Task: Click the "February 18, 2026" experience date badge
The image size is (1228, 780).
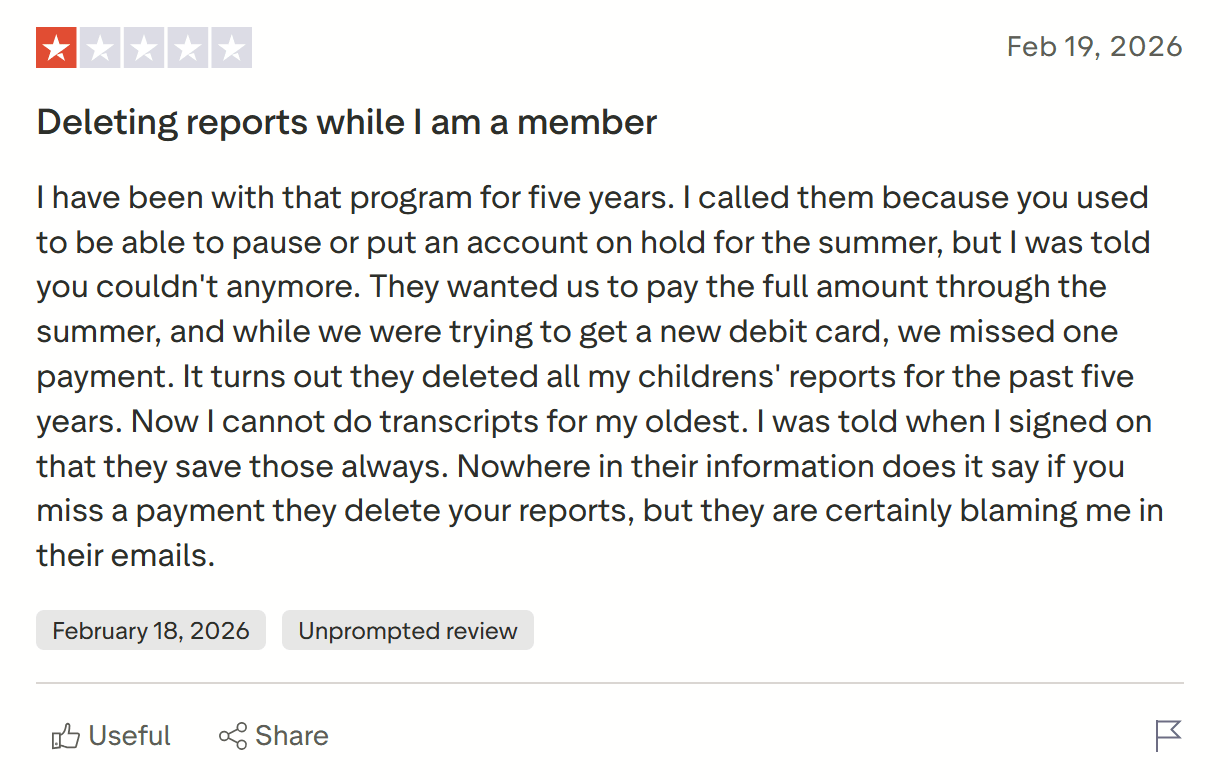Action: [150, 630]
